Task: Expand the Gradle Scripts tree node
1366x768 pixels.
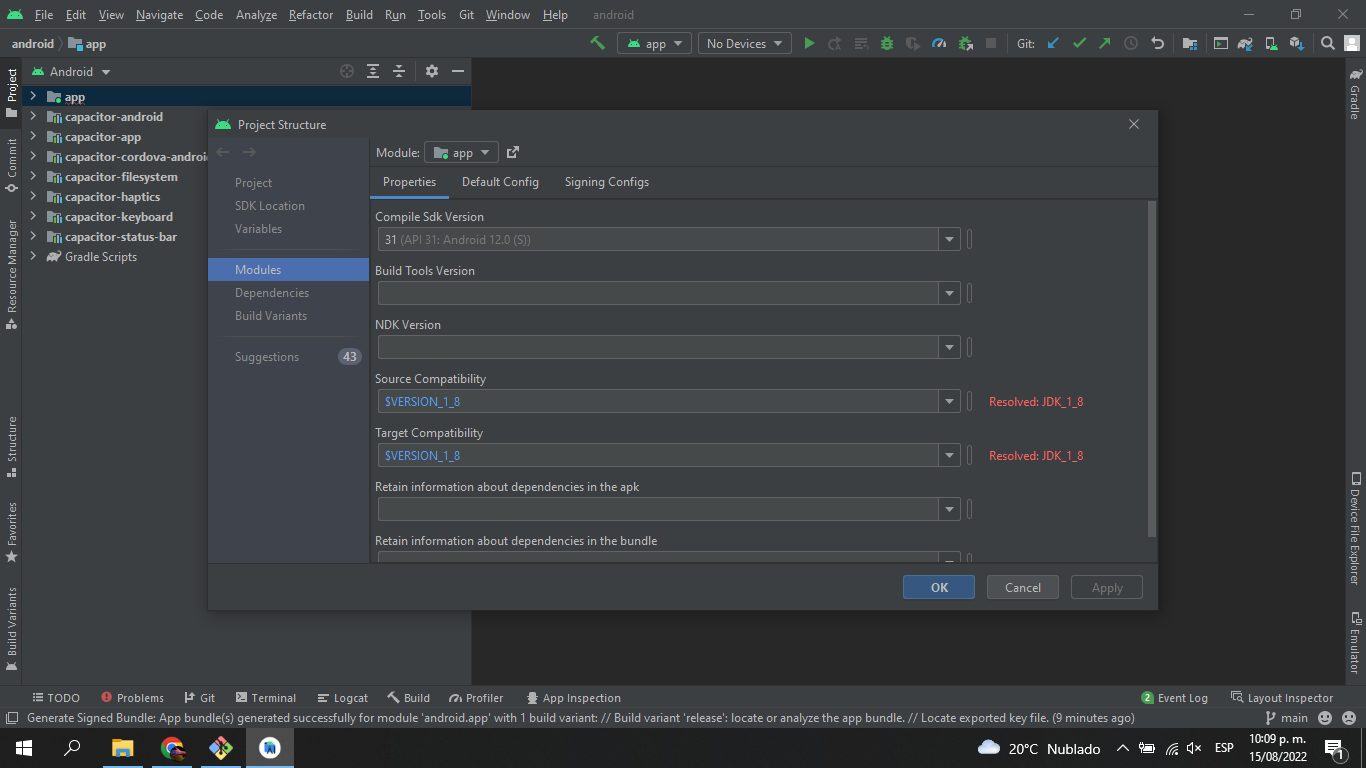Action: pyautogui.click(x=32, y=257)
